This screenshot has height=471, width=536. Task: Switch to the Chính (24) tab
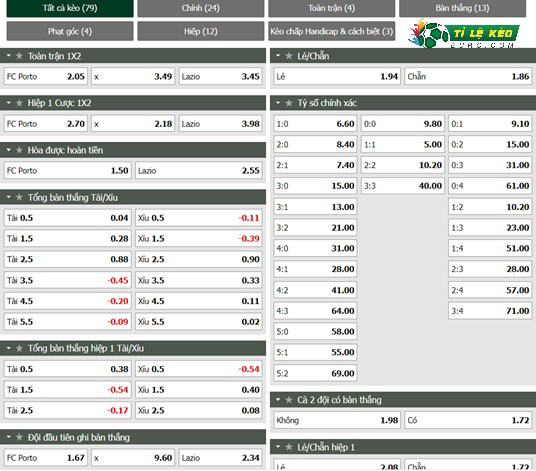click(x=201, y=8)
